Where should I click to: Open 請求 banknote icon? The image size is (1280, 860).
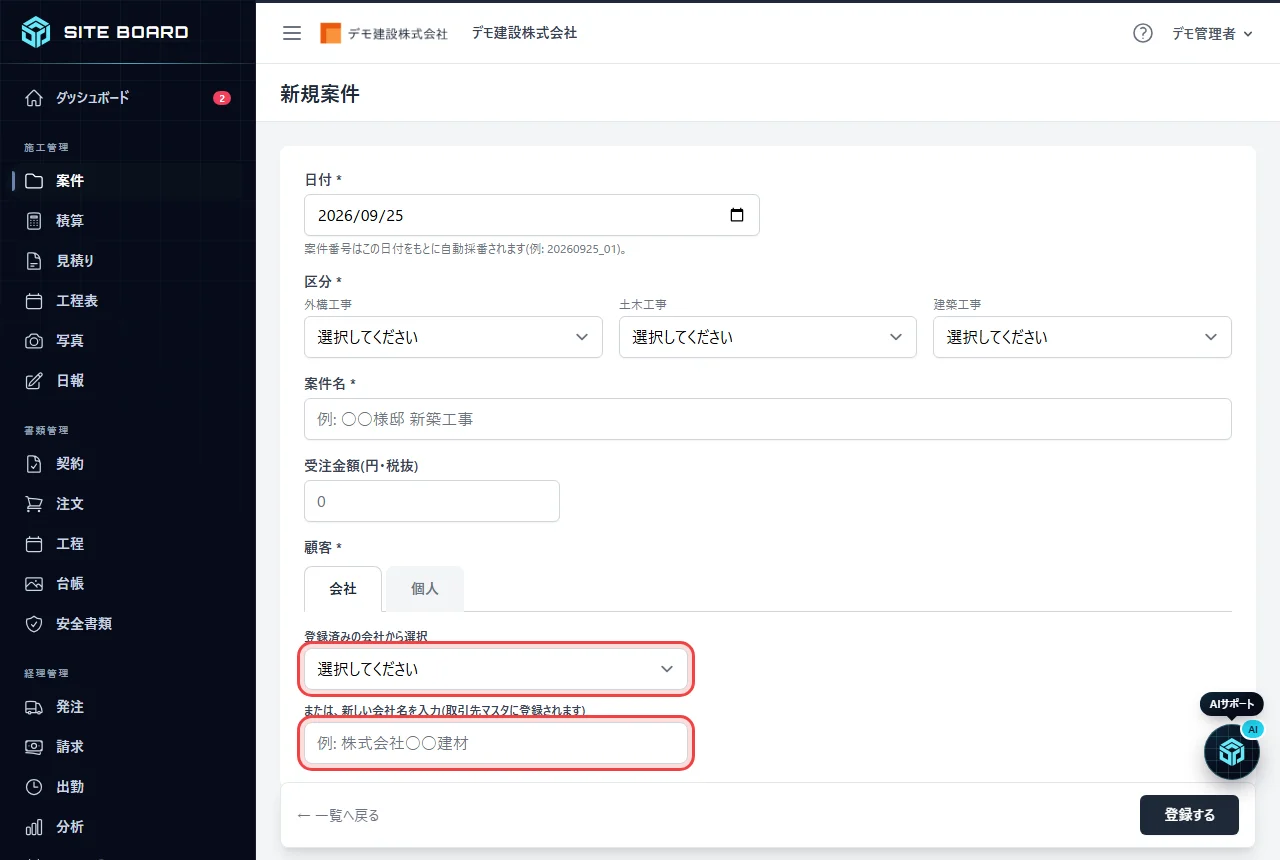tap(34, 747)
